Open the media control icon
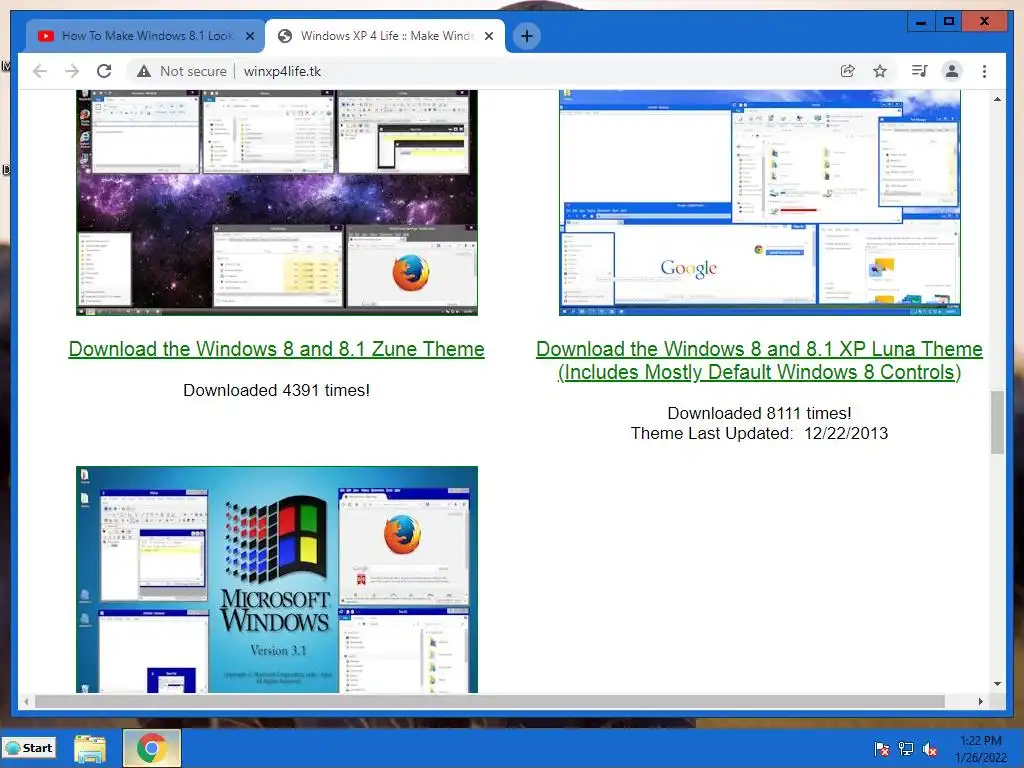1024x768 pixels. (920, 71)
